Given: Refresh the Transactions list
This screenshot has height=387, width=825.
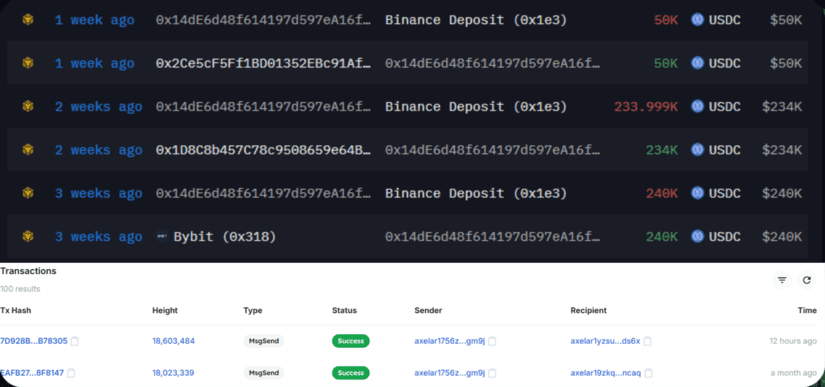Looking at the screenshot, I should pos(807,280).
